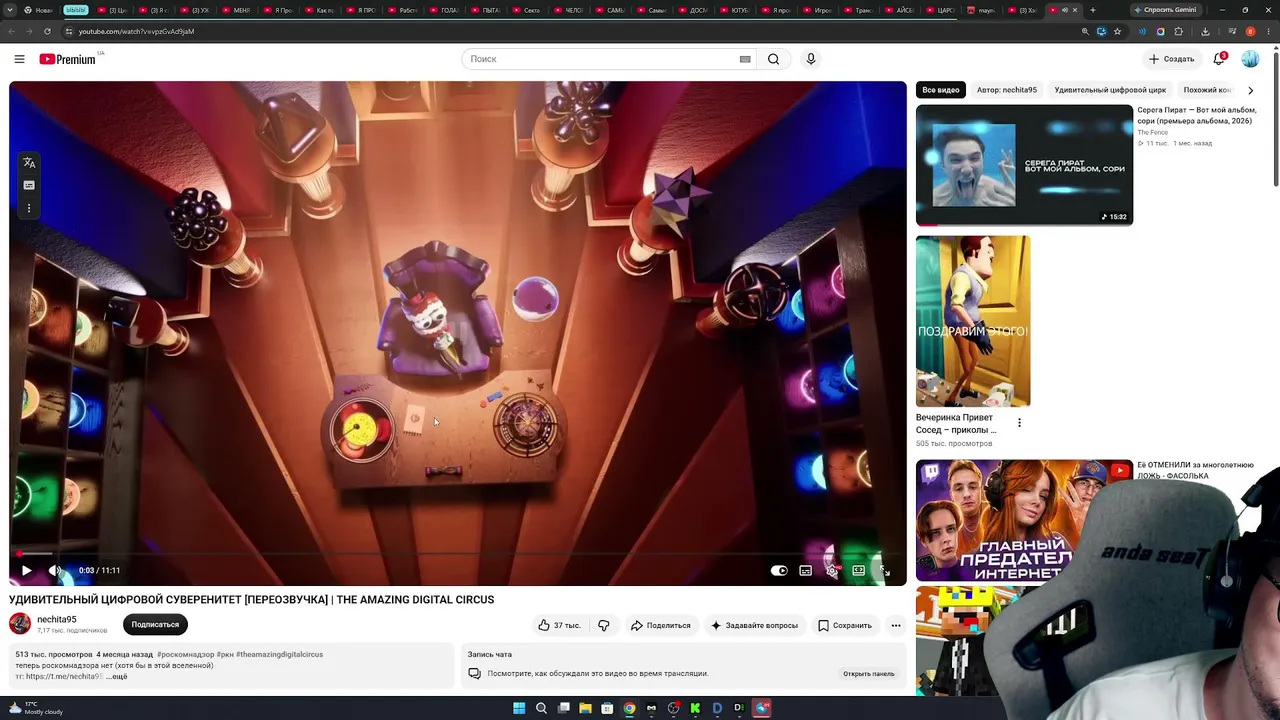
Task: Subscribe with the Подписаться button
Action: [155, 625]
